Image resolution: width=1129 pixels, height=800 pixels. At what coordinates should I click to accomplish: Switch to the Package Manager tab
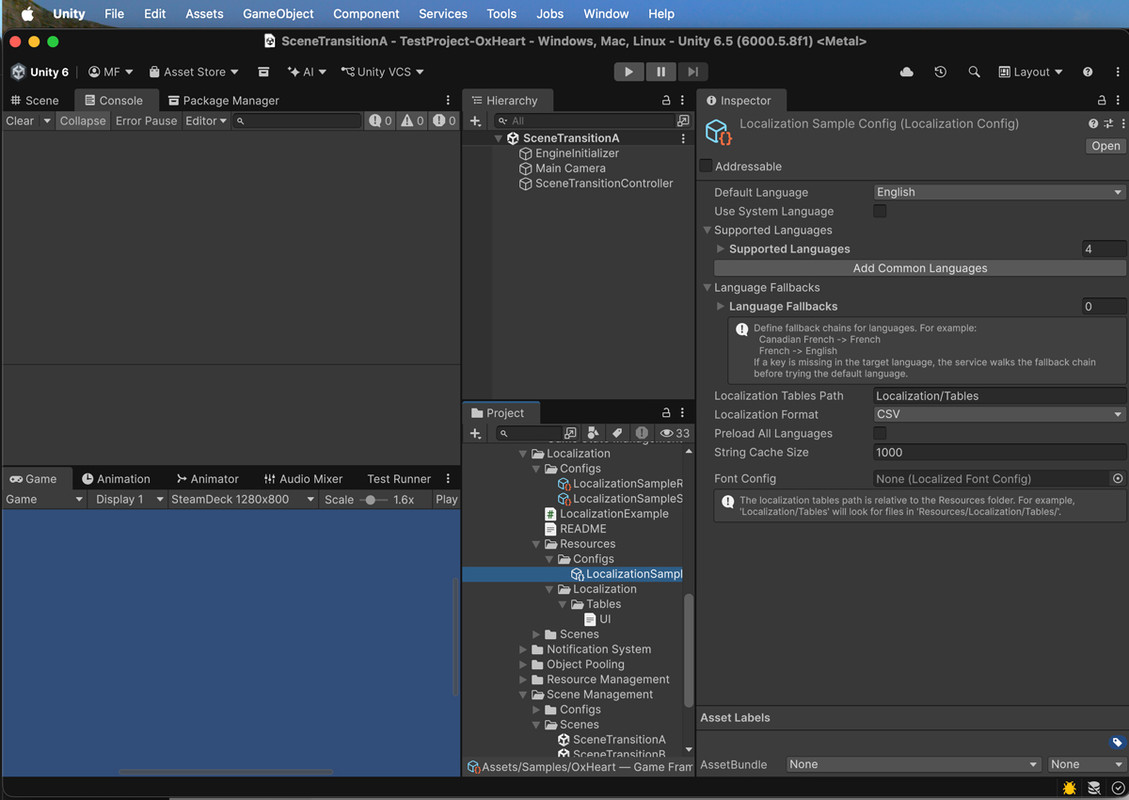click(x=223, y=100)
